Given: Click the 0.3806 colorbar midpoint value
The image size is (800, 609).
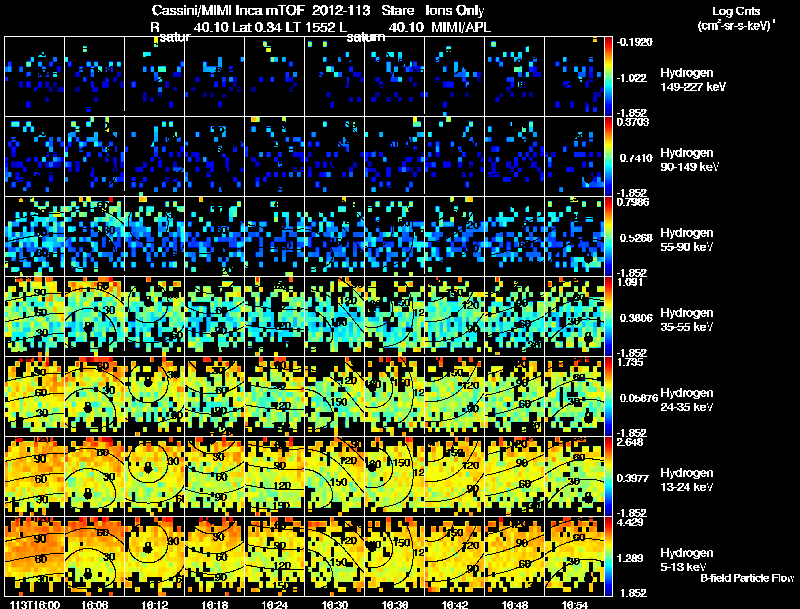Looking at the screenshot, I should tap(636, 318).
